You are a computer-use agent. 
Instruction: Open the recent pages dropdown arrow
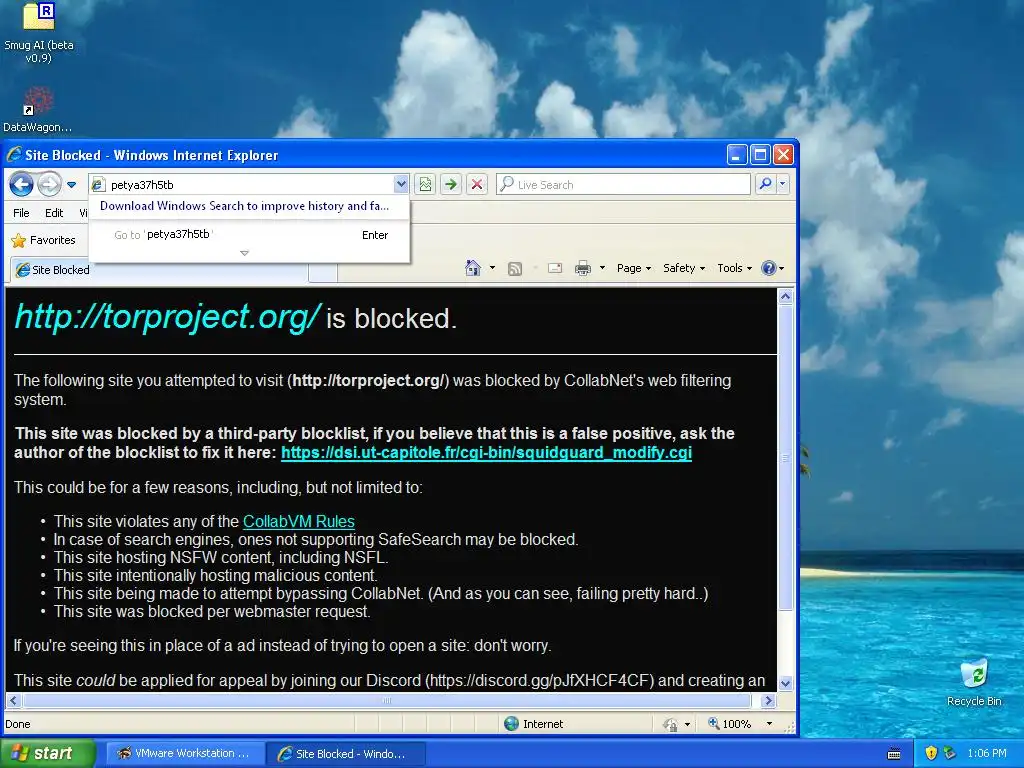pyautogui.click(x=71, y=185)
